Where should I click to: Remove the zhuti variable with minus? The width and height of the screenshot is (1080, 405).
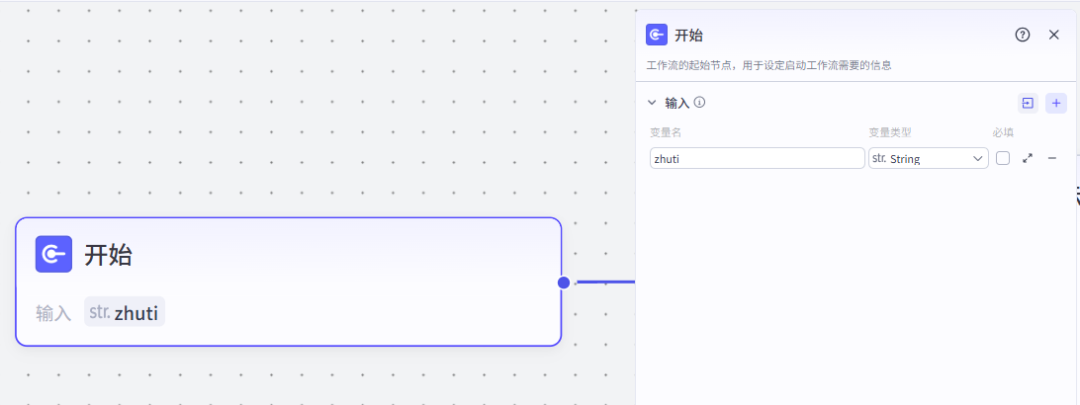(1052, 158)
